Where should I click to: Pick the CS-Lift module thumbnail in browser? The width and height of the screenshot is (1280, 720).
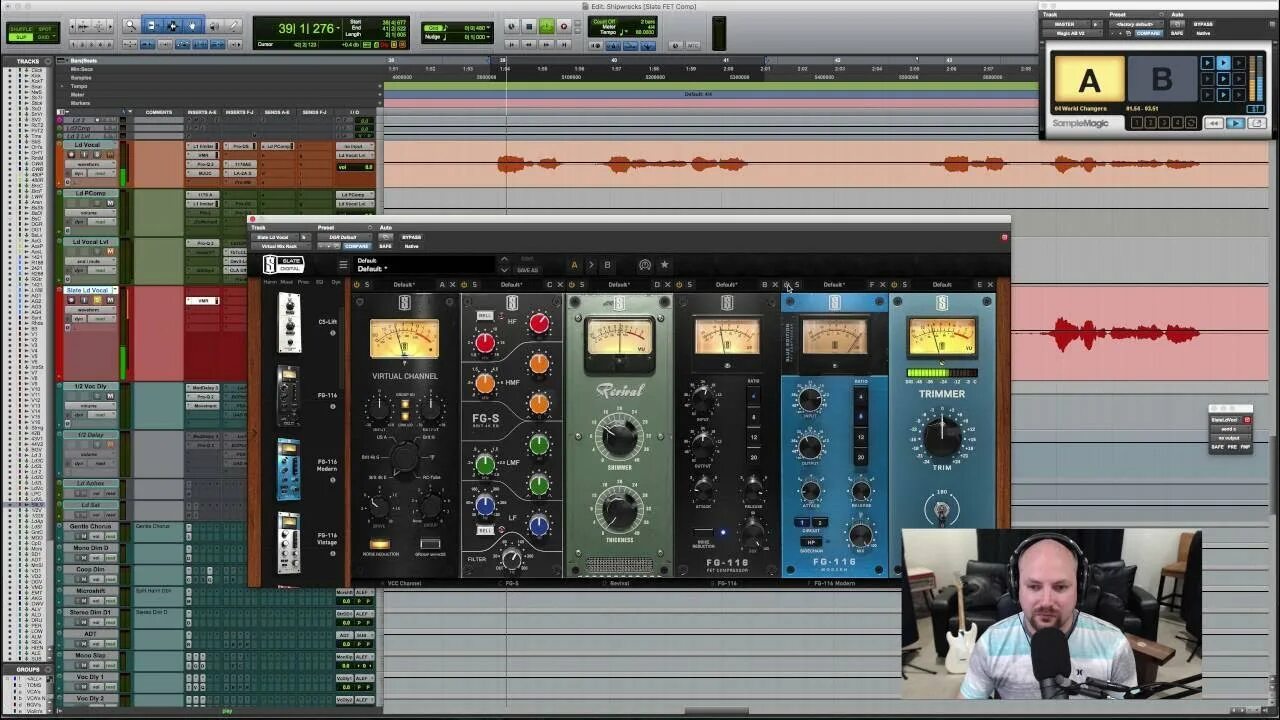(288, 322)
